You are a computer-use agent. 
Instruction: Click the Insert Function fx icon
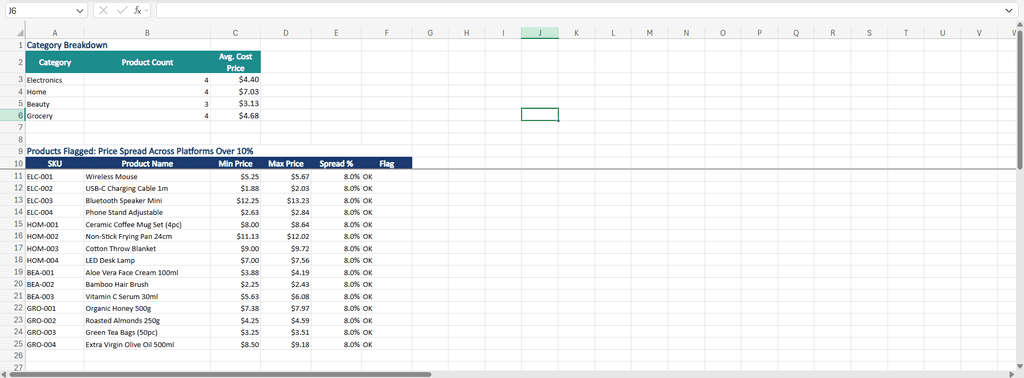138,10
